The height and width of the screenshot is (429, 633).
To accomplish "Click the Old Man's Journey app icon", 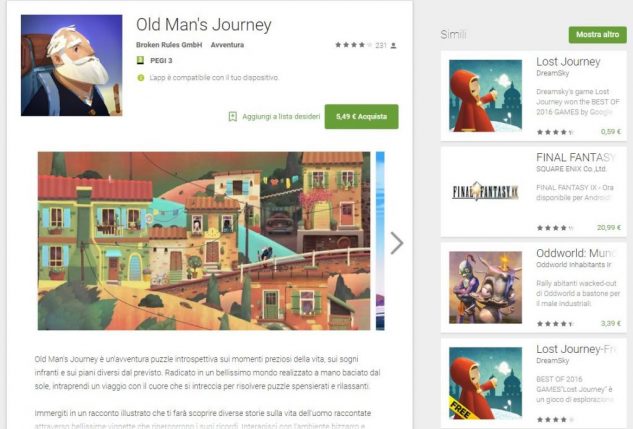I will click(x=71, y=65).
